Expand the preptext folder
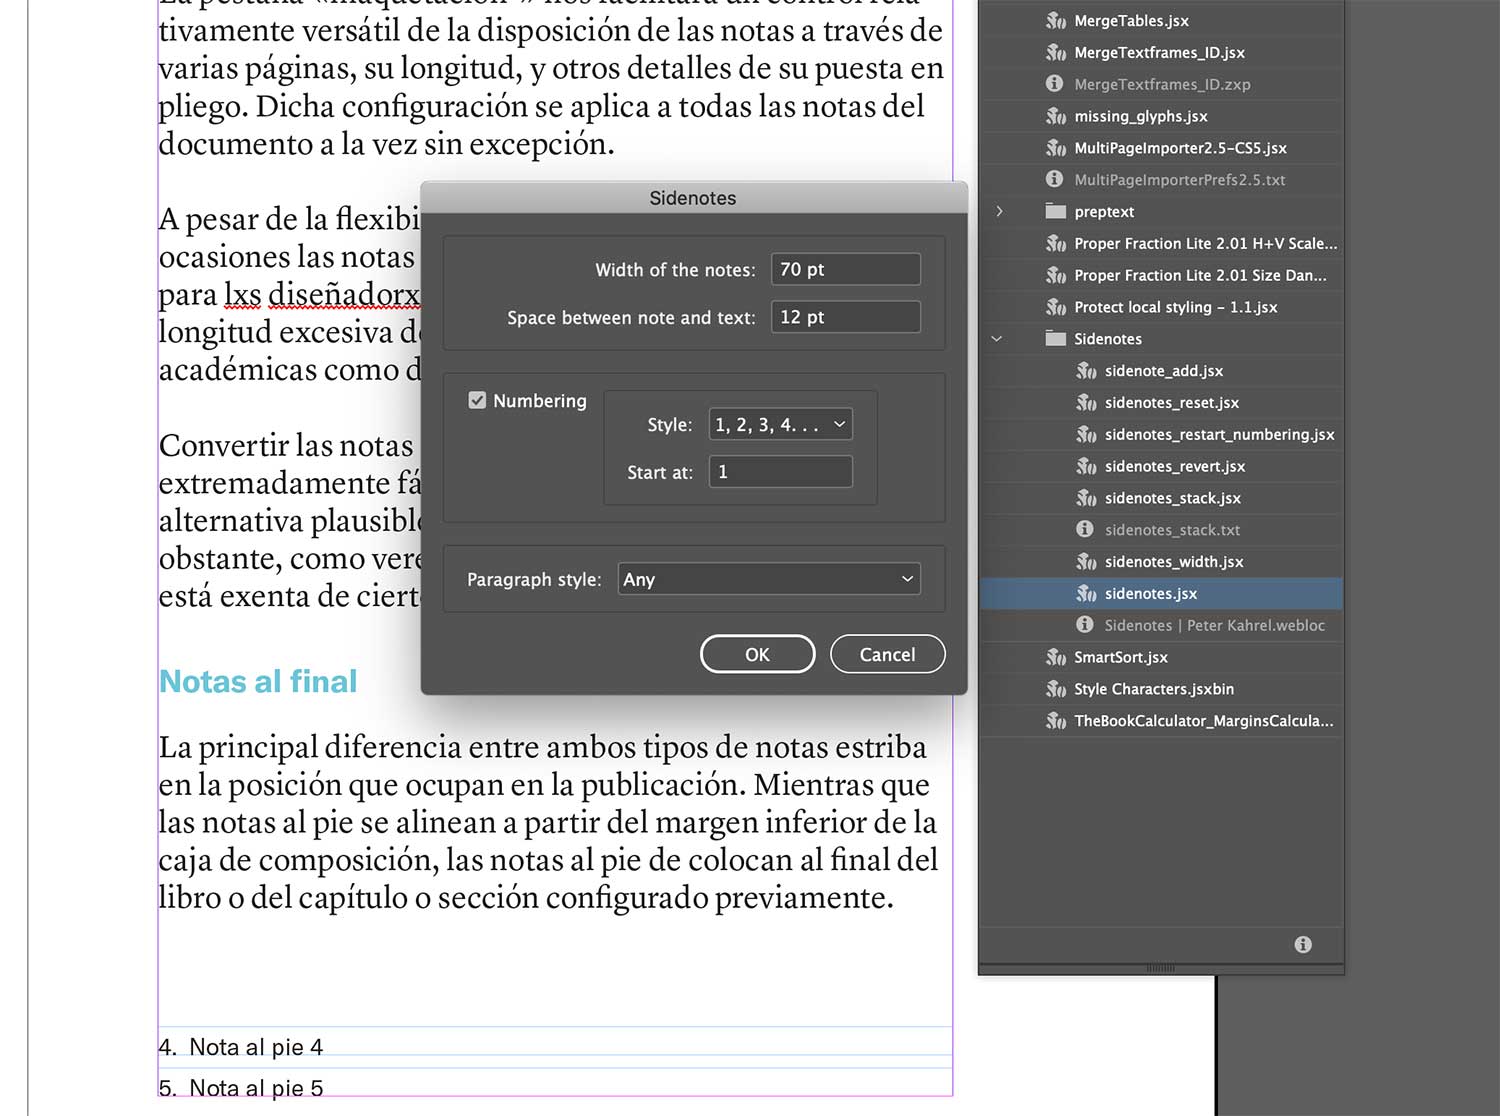The width and height of the screenshot is (1500, 1116). [x=998, y=211]
